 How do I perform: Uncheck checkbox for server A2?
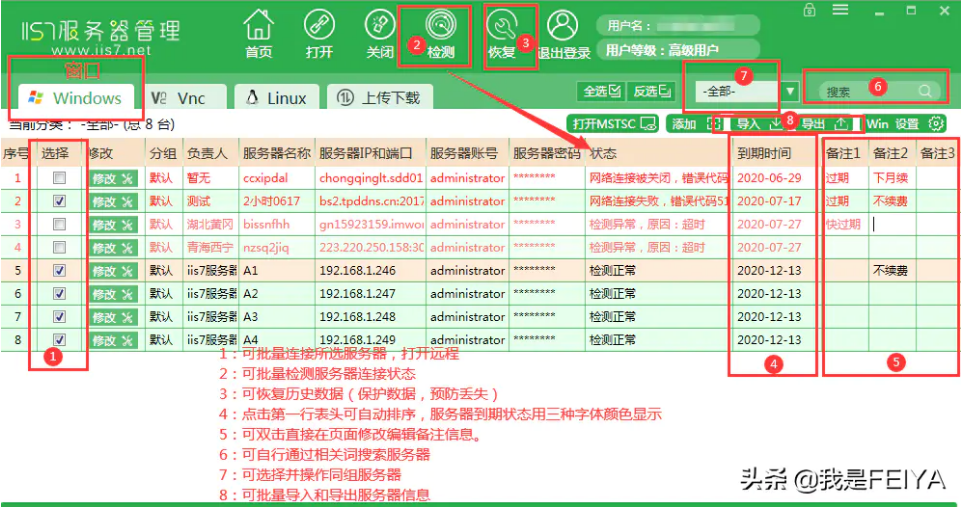click(59, 294)
